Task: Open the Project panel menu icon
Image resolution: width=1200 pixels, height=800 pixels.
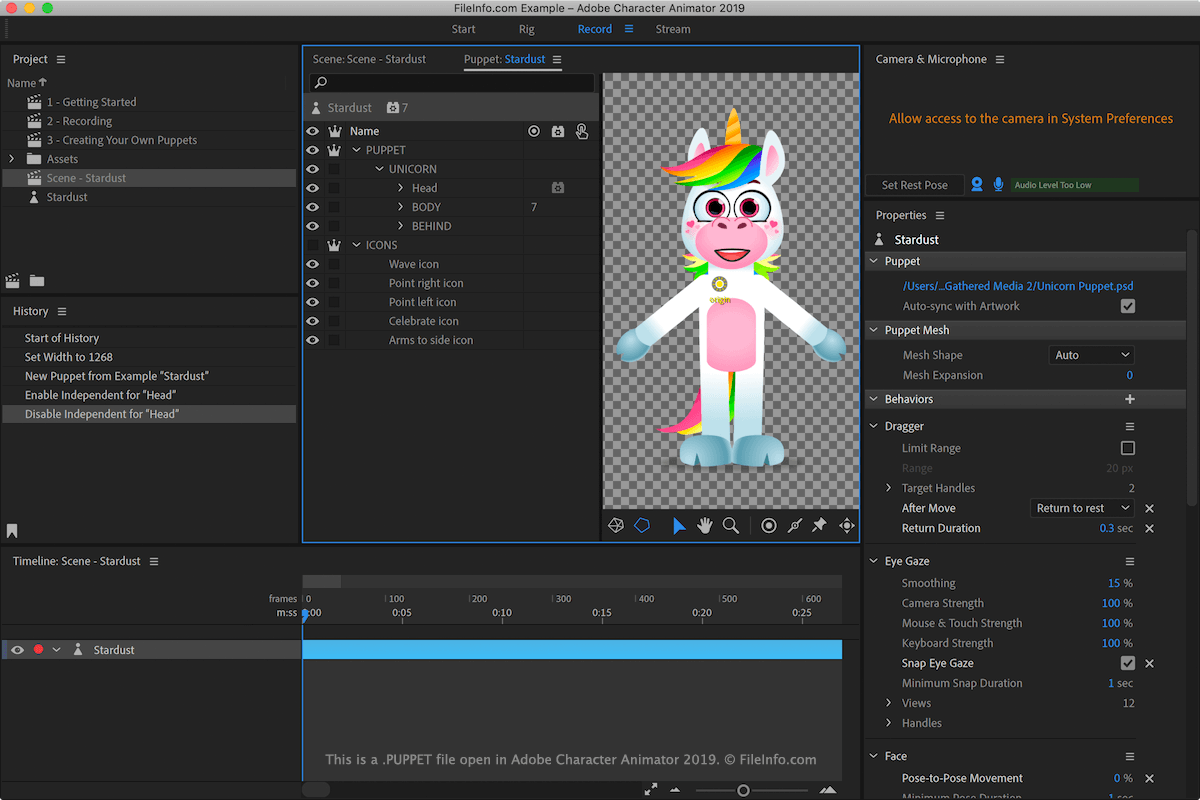Action: (x=61, y=60)
